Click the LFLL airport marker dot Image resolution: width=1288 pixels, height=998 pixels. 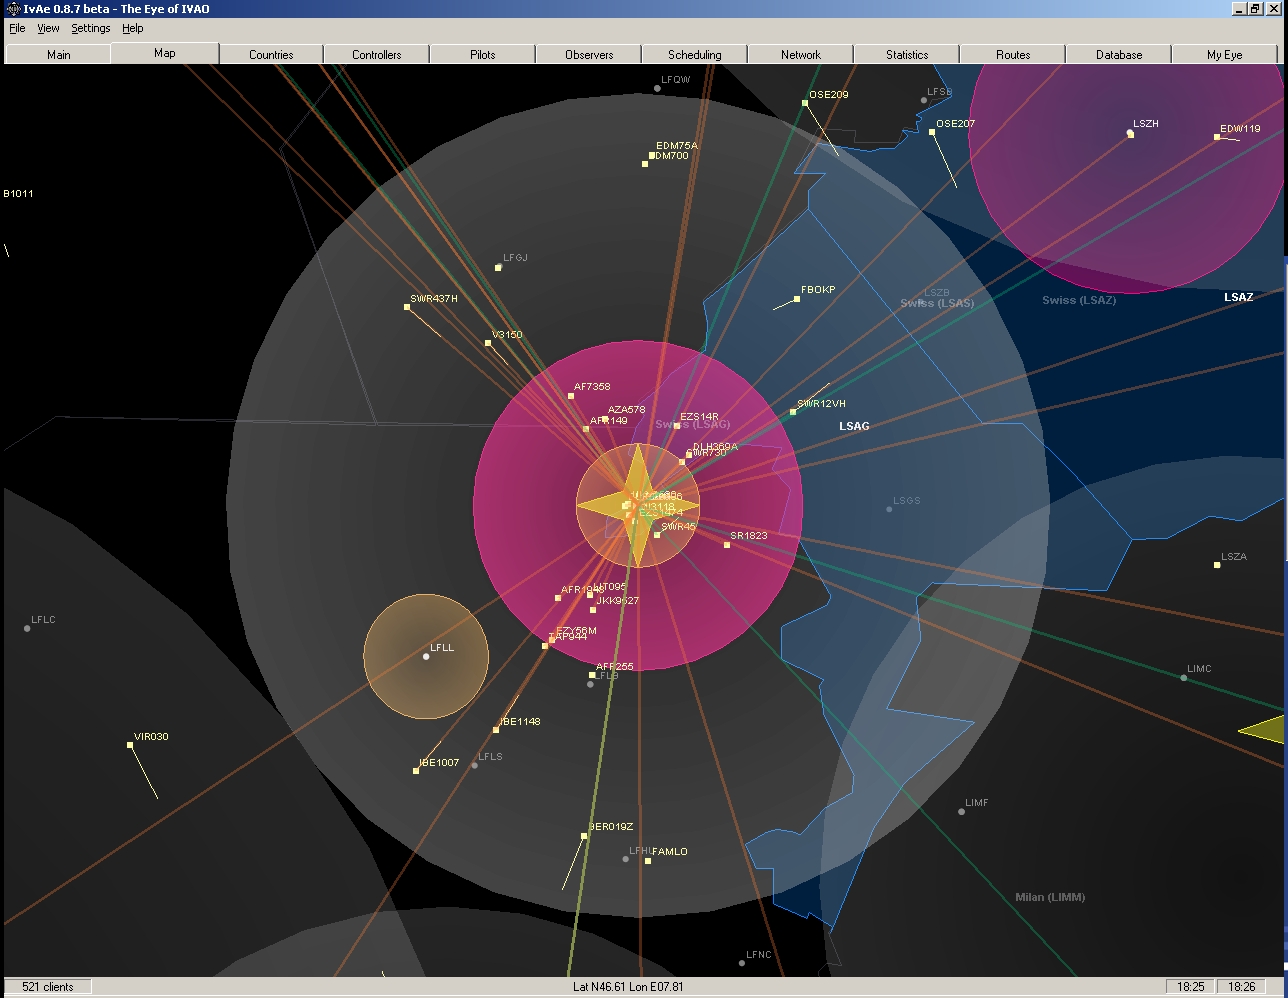pos(426,657)
